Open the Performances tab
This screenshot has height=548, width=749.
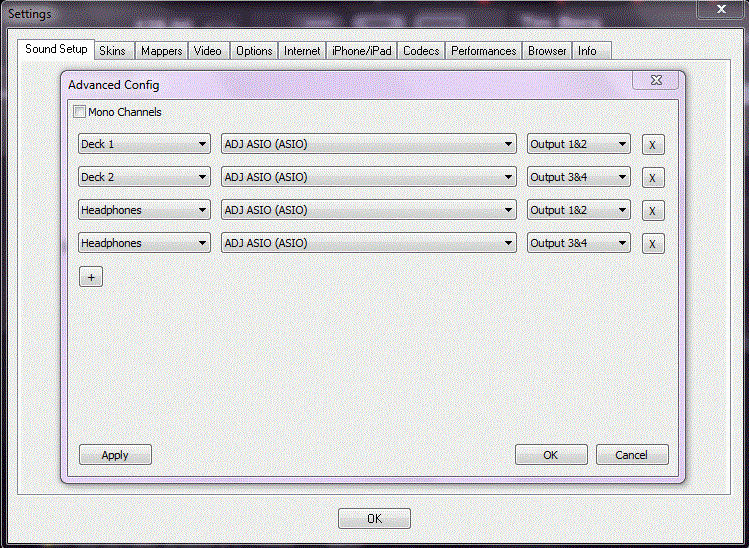[483, 51]
